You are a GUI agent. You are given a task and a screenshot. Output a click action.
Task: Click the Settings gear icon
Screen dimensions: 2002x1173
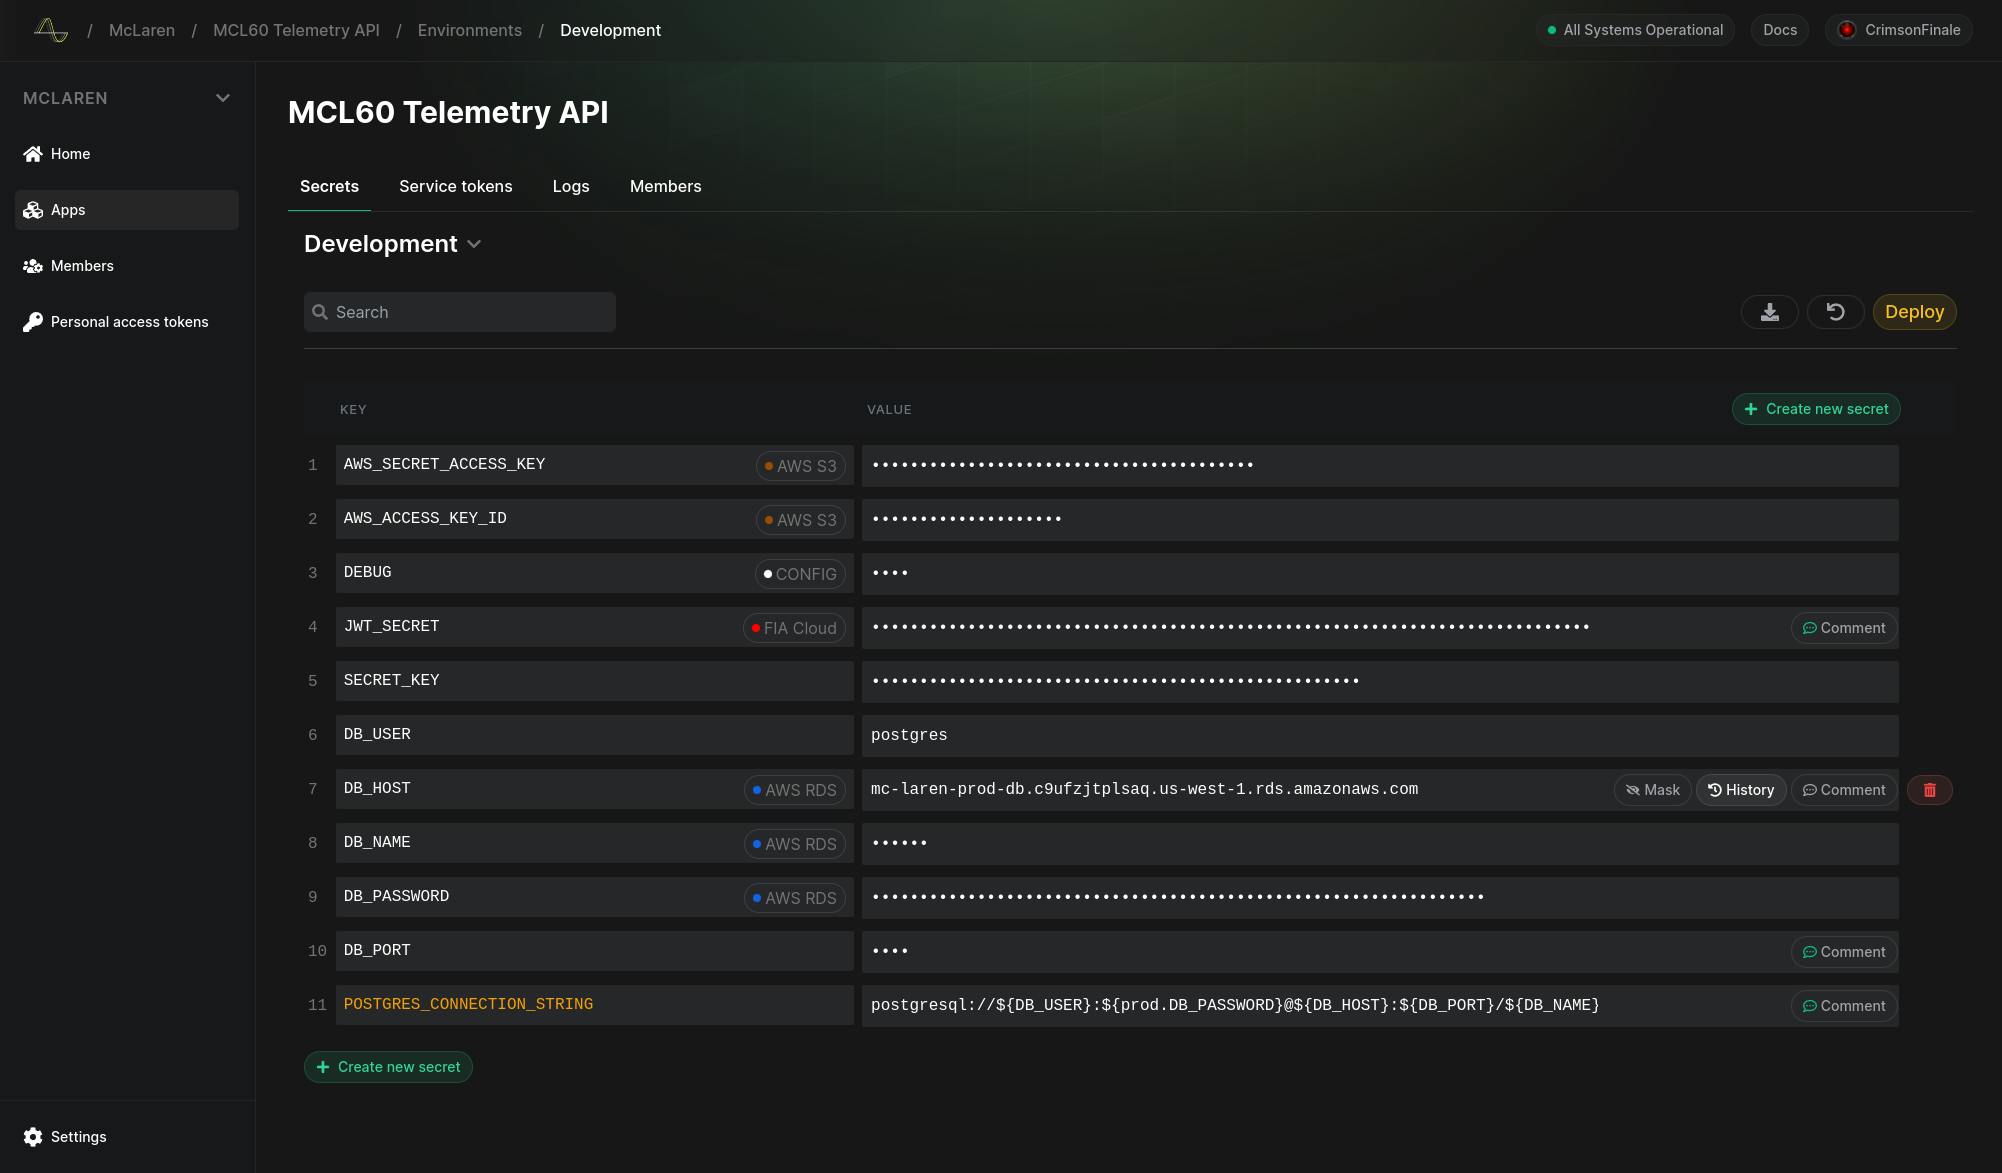pyautogui.click(x=33, y=1137)
